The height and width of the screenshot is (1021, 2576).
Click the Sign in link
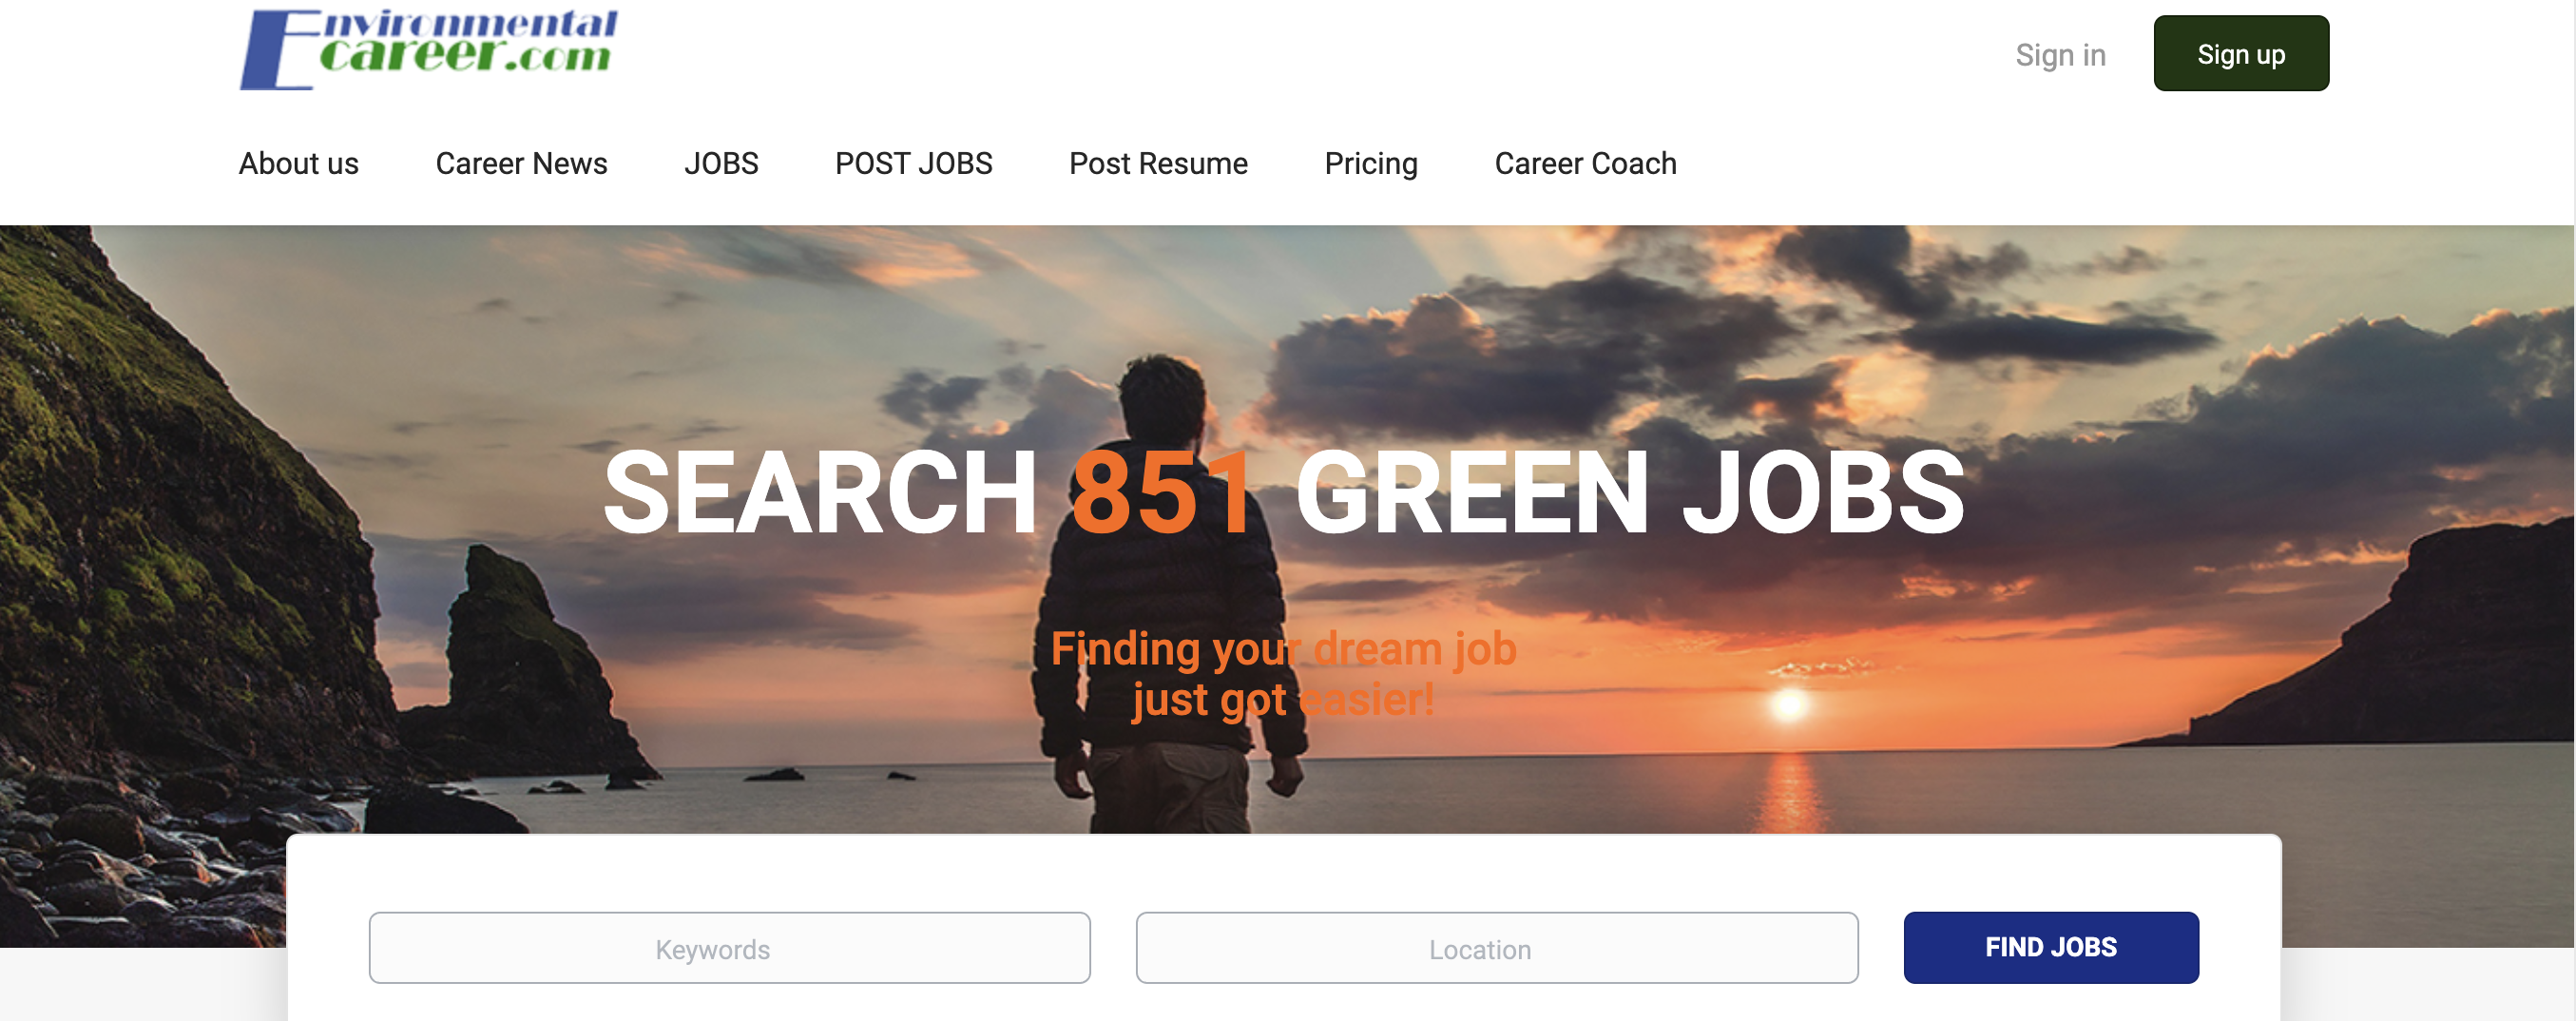(x=2060, y=54)
